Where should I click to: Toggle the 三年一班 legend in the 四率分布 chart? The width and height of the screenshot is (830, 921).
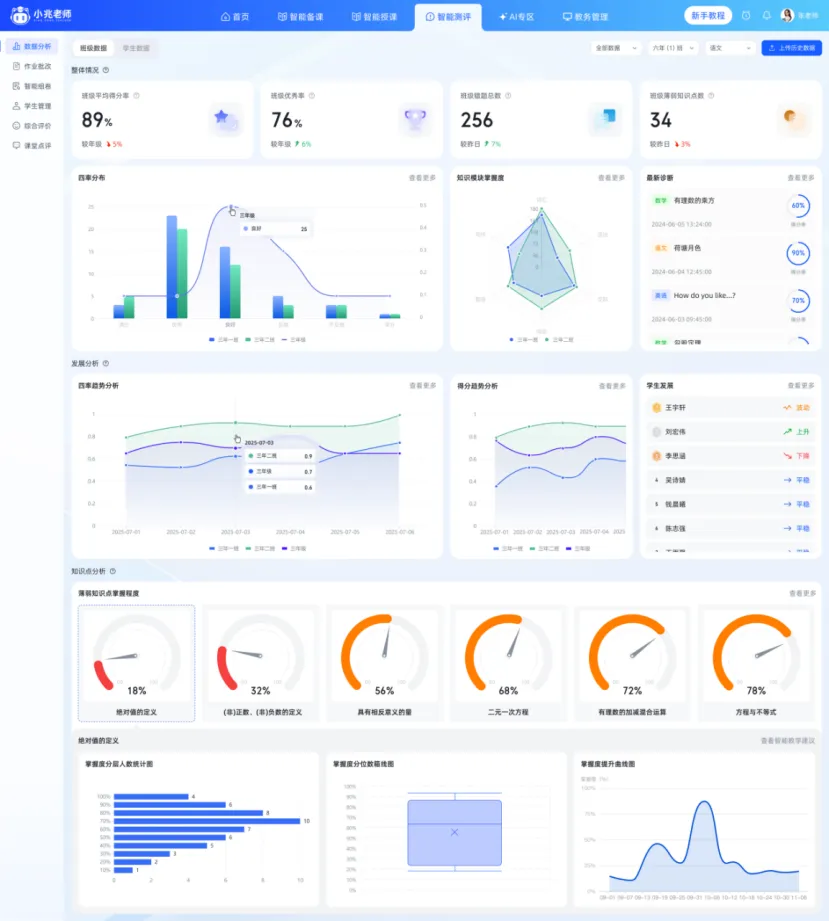tap(223, 340)
